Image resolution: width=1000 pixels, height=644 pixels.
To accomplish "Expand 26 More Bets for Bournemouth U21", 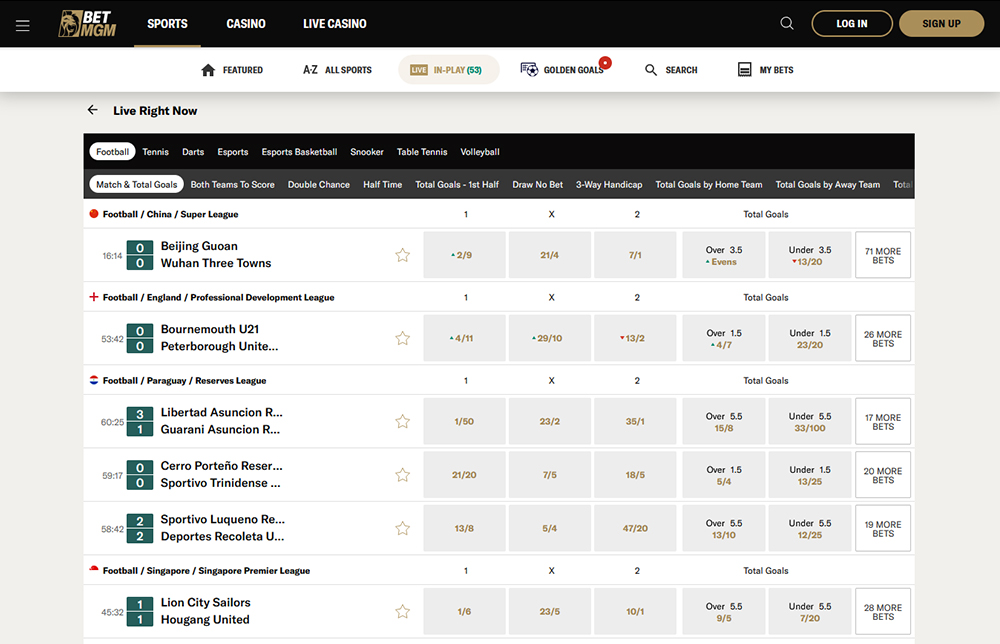I will point(882,338).
